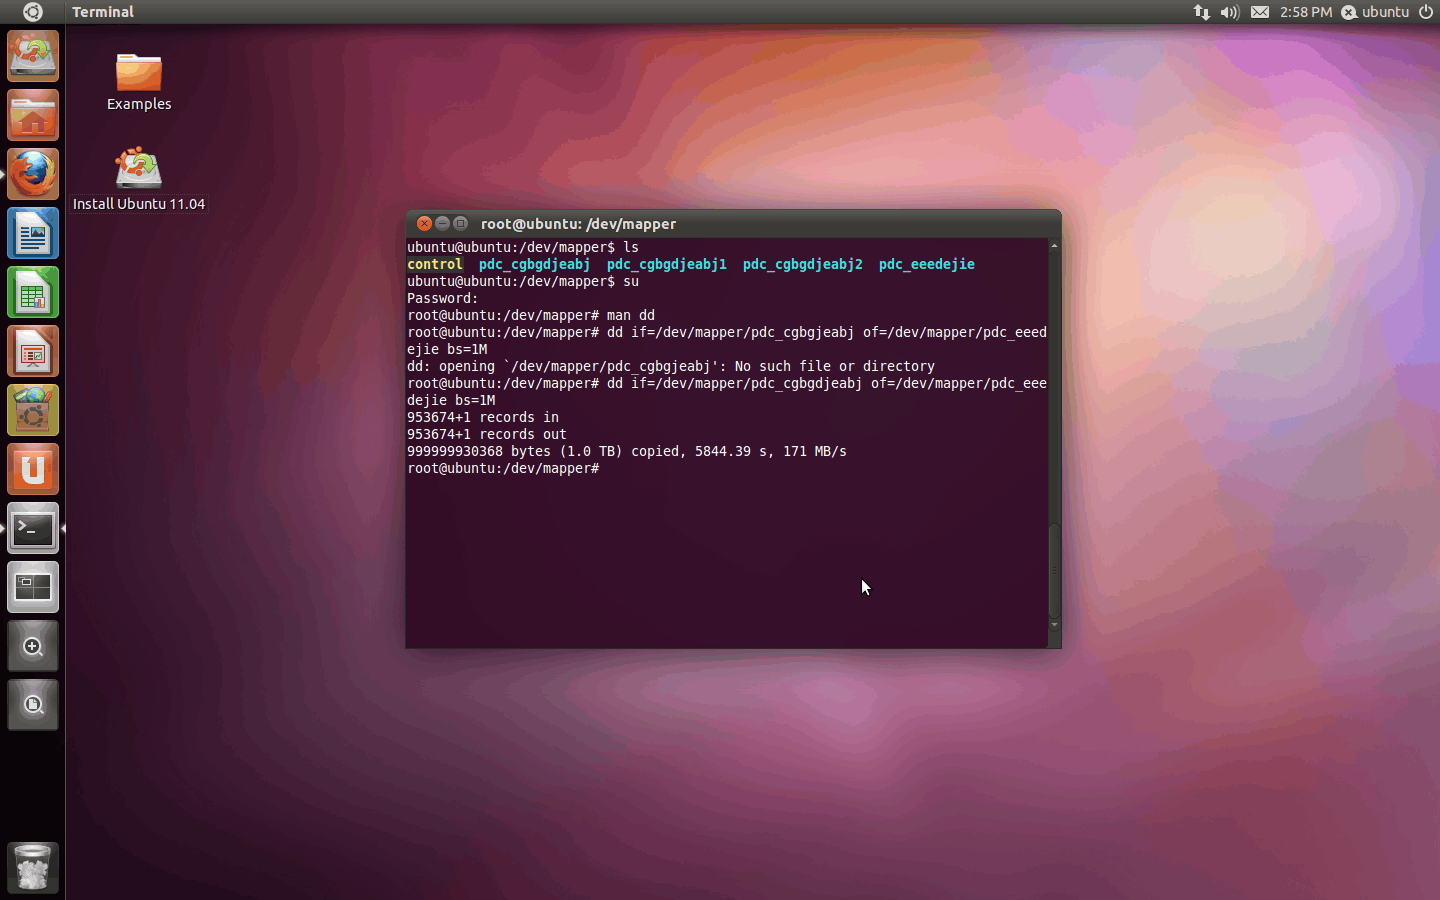1440x900 pixels.
Task: Click the last empty root prompt line
Action: [503, 468]
